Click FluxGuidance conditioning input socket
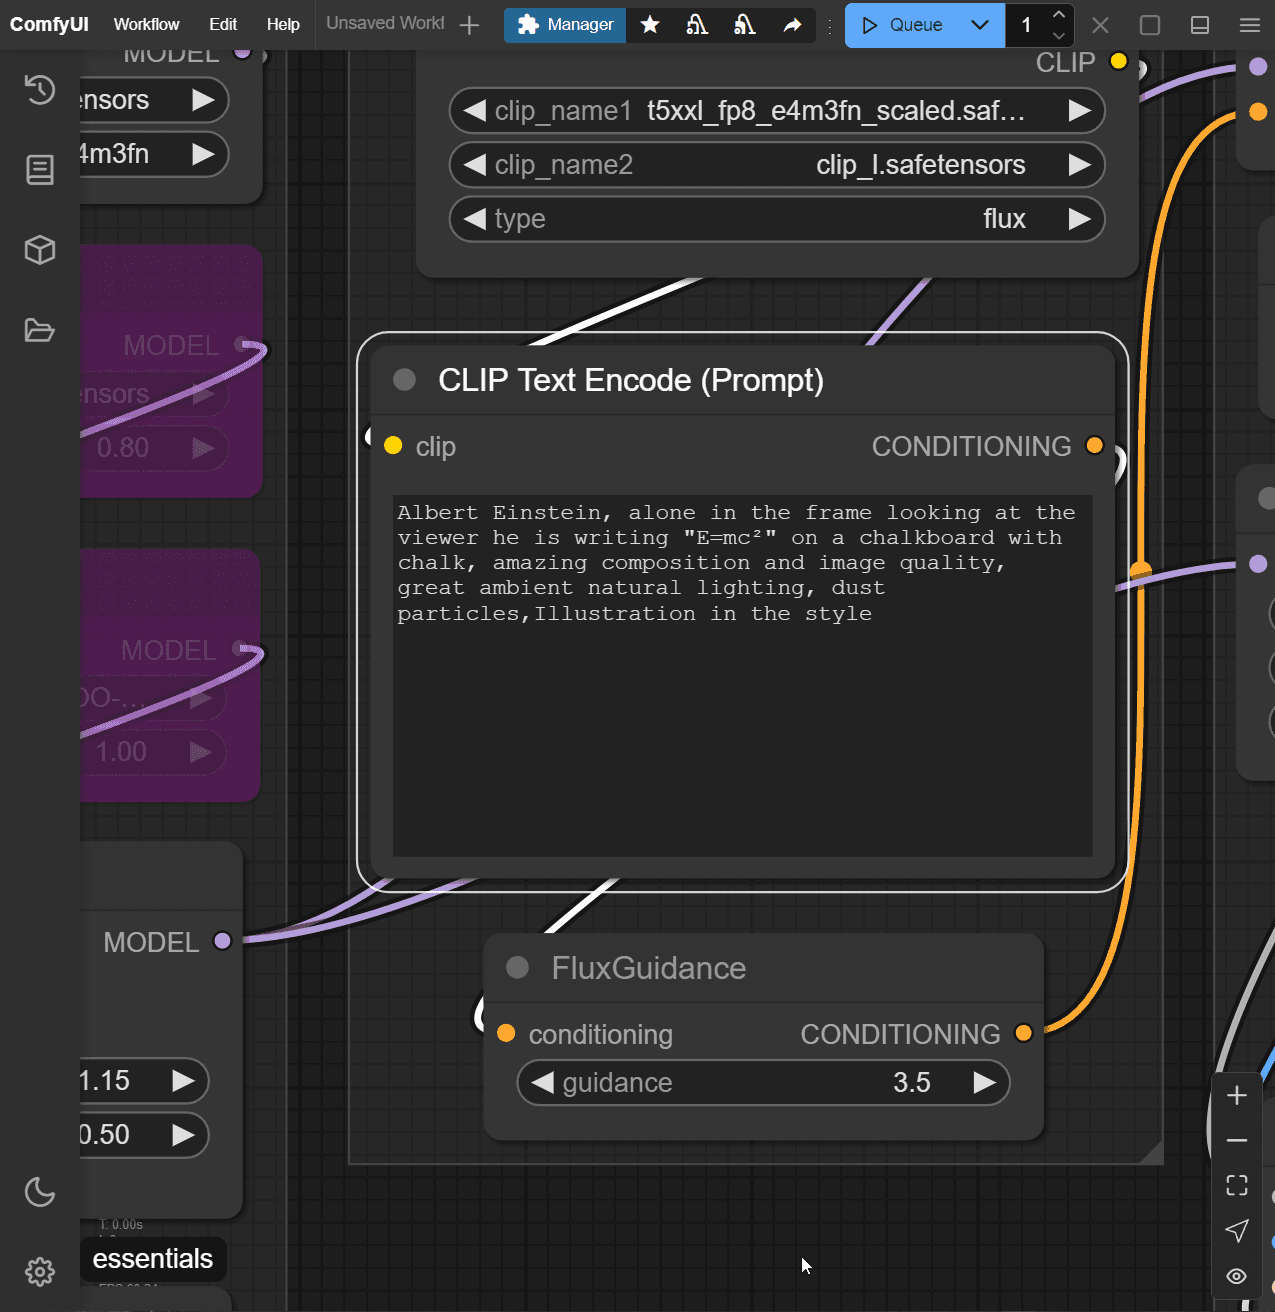Image resolution: width=1275 pixels, height=1312 pixels. (506, 1033)
